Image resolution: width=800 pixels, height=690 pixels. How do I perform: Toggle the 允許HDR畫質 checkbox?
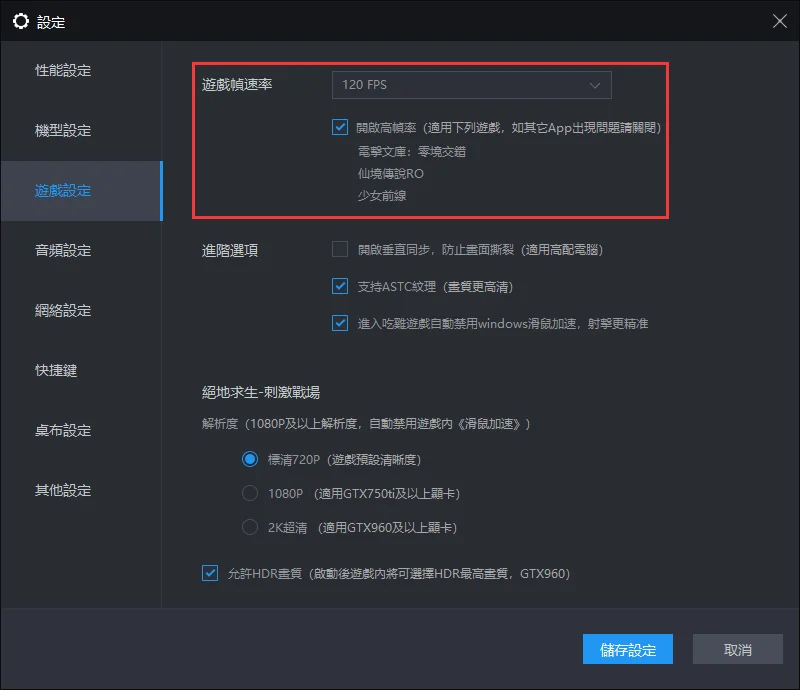point(210,573)
